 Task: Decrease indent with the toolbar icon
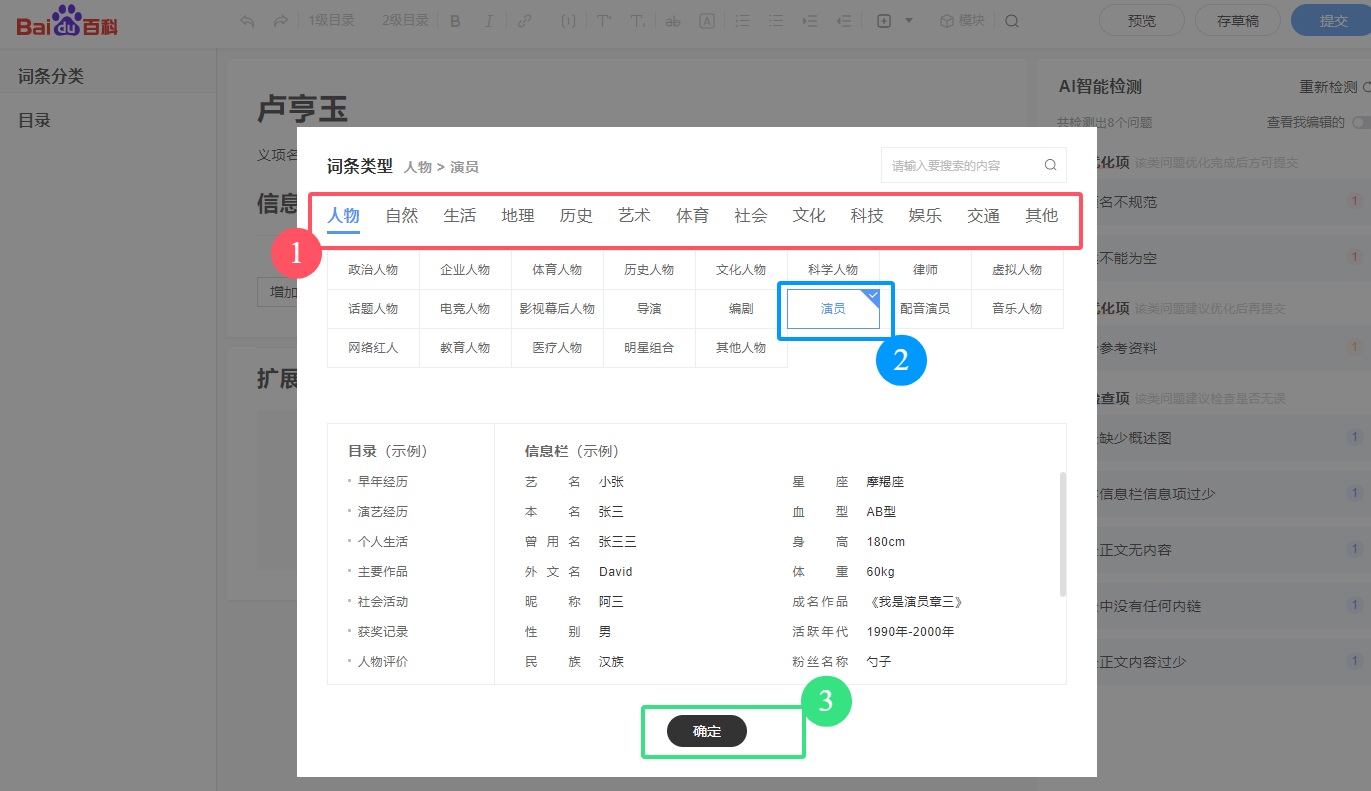844,21
